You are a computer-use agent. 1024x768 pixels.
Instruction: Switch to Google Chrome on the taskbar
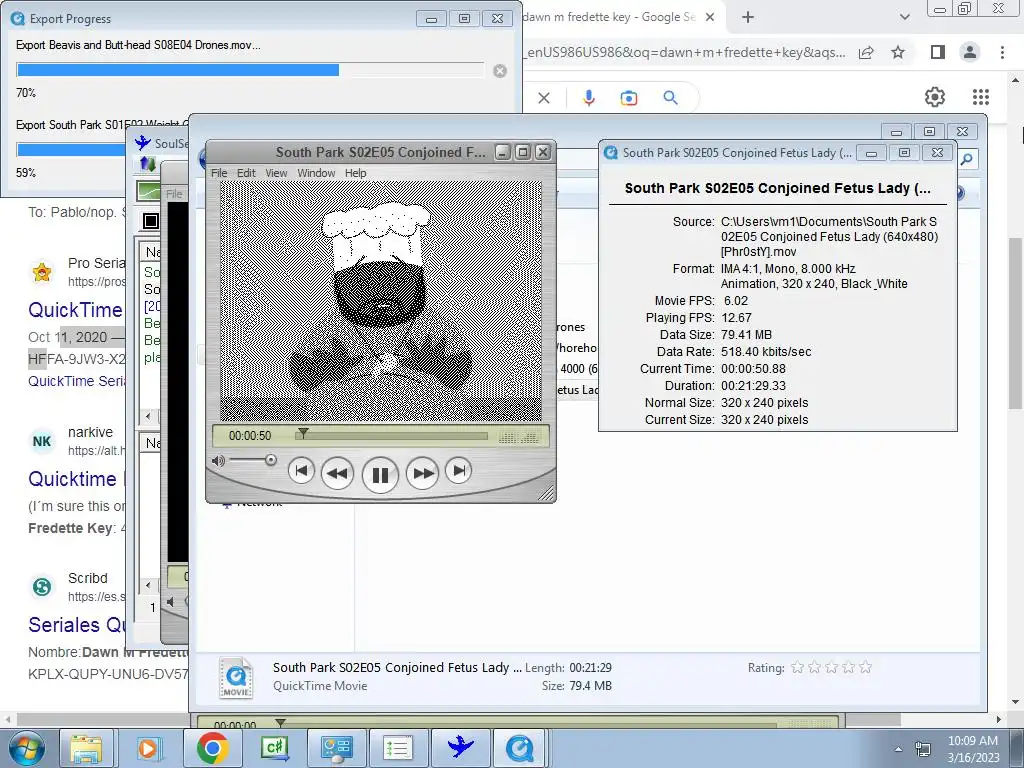point(212,748)
